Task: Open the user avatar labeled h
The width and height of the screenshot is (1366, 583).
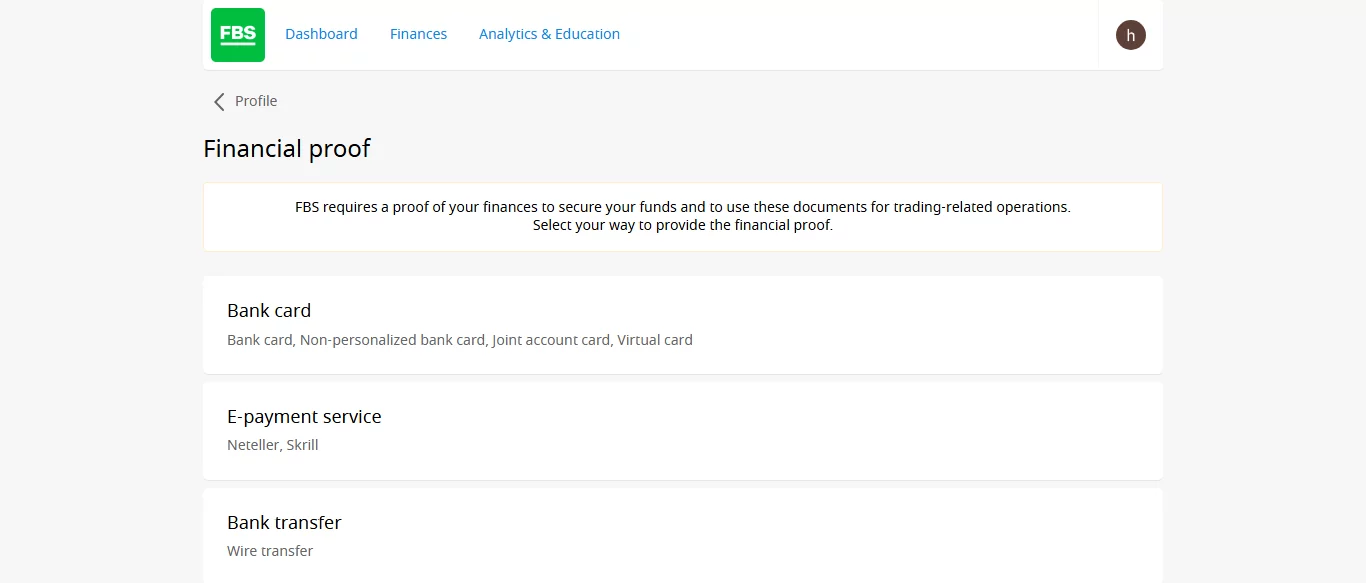Action: tap(1131, 35)
